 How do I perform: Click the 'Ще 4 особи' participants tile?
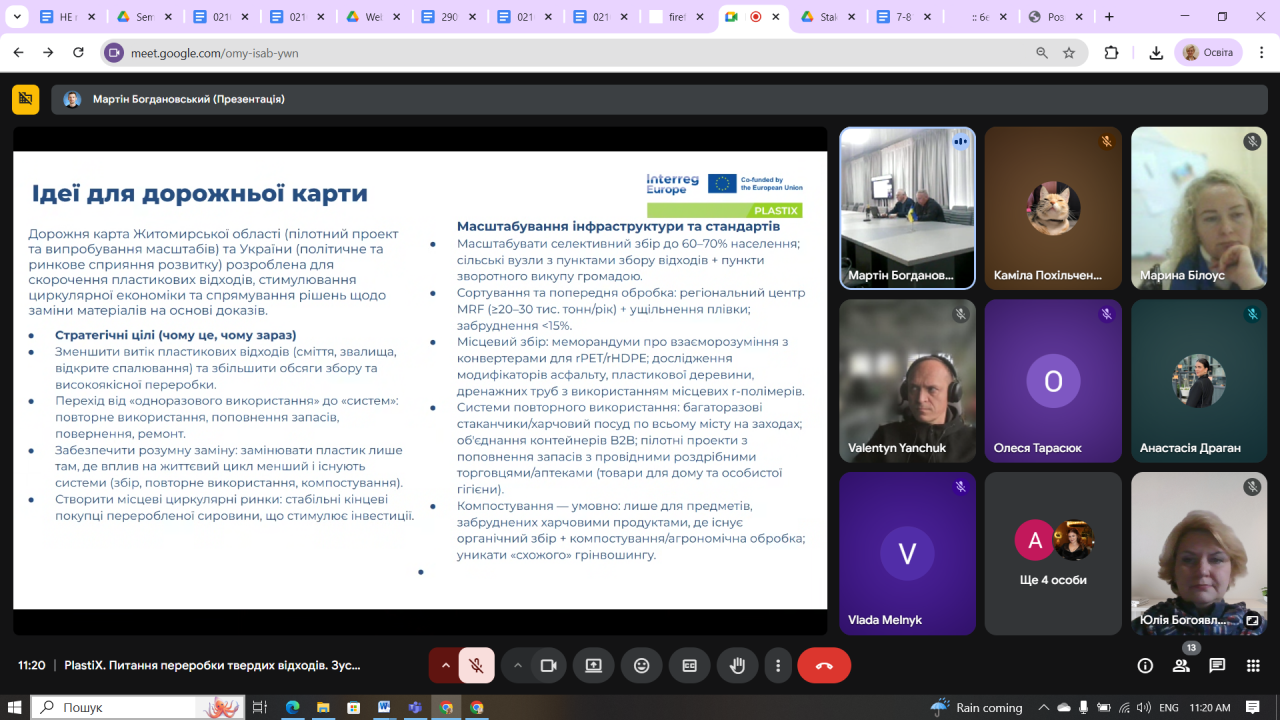1053,553
